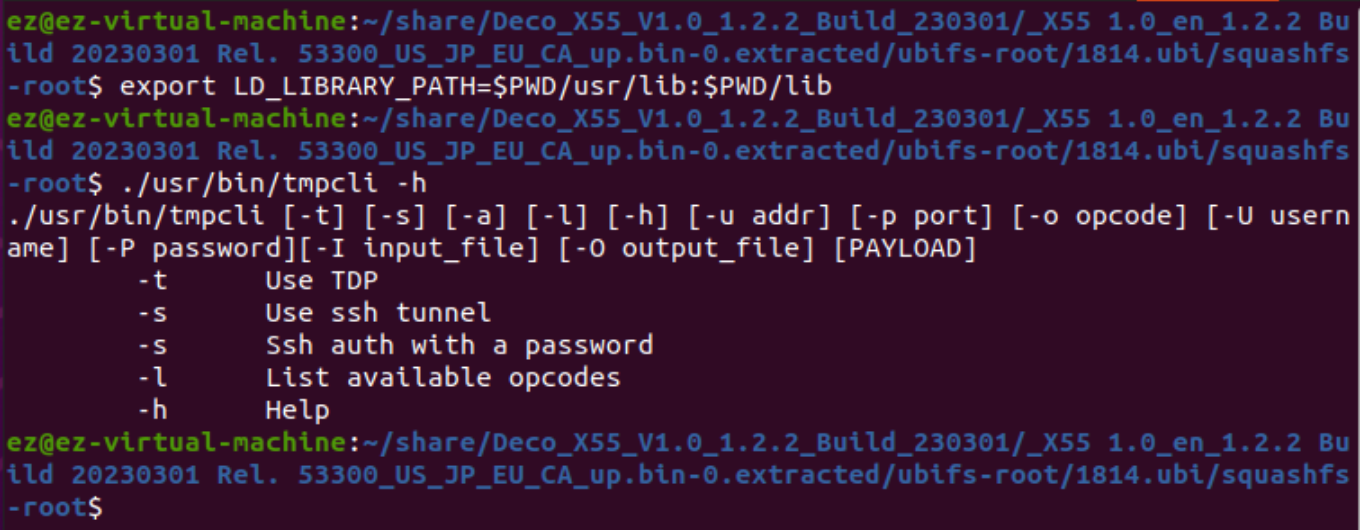
Task: Click the second ez@ez-virtual-machine prompt label
Action: coord(176,119)
